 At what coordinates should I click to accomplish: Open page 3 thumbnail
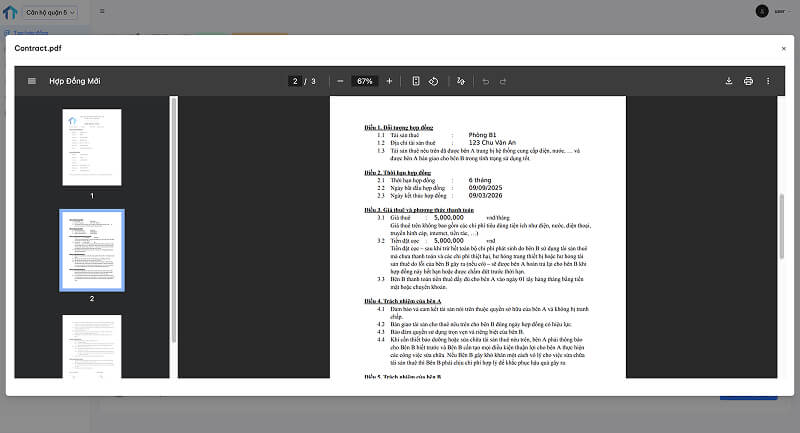pos(92,346)
